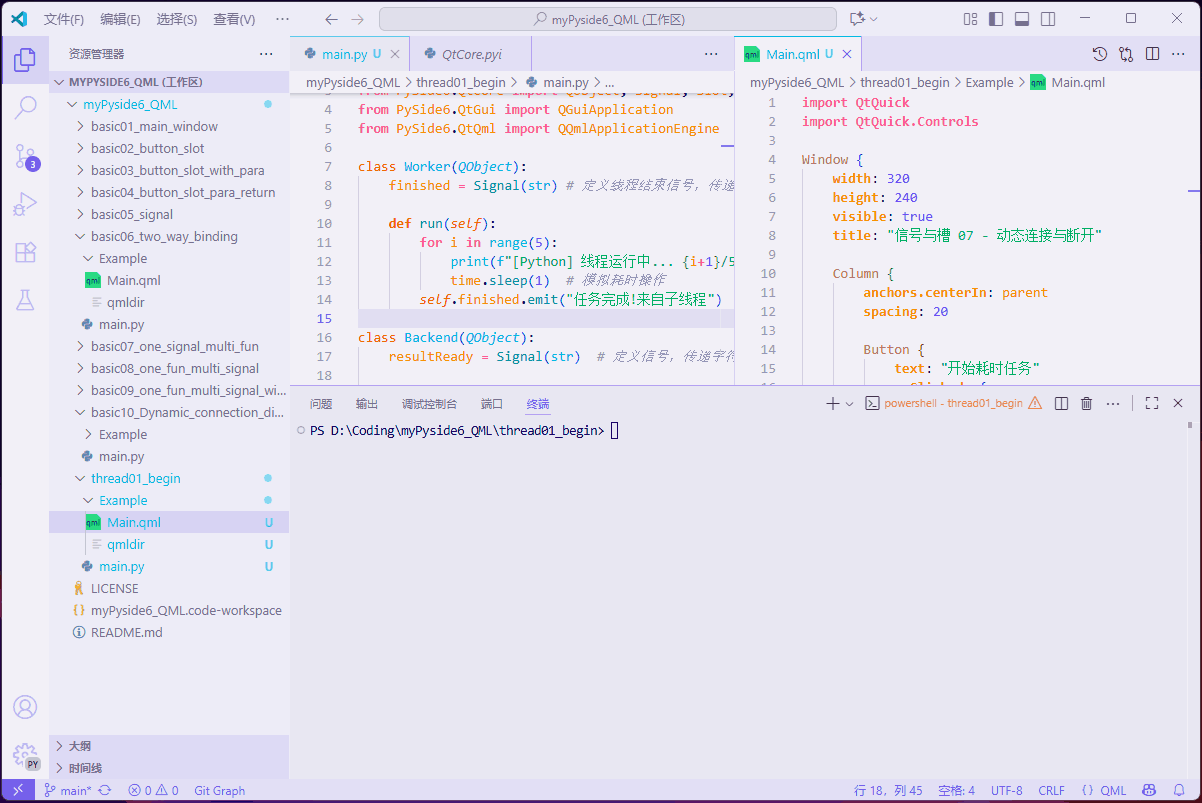
Task: Open Copilot status icon in status bar
Action: tap(1149, 790)
